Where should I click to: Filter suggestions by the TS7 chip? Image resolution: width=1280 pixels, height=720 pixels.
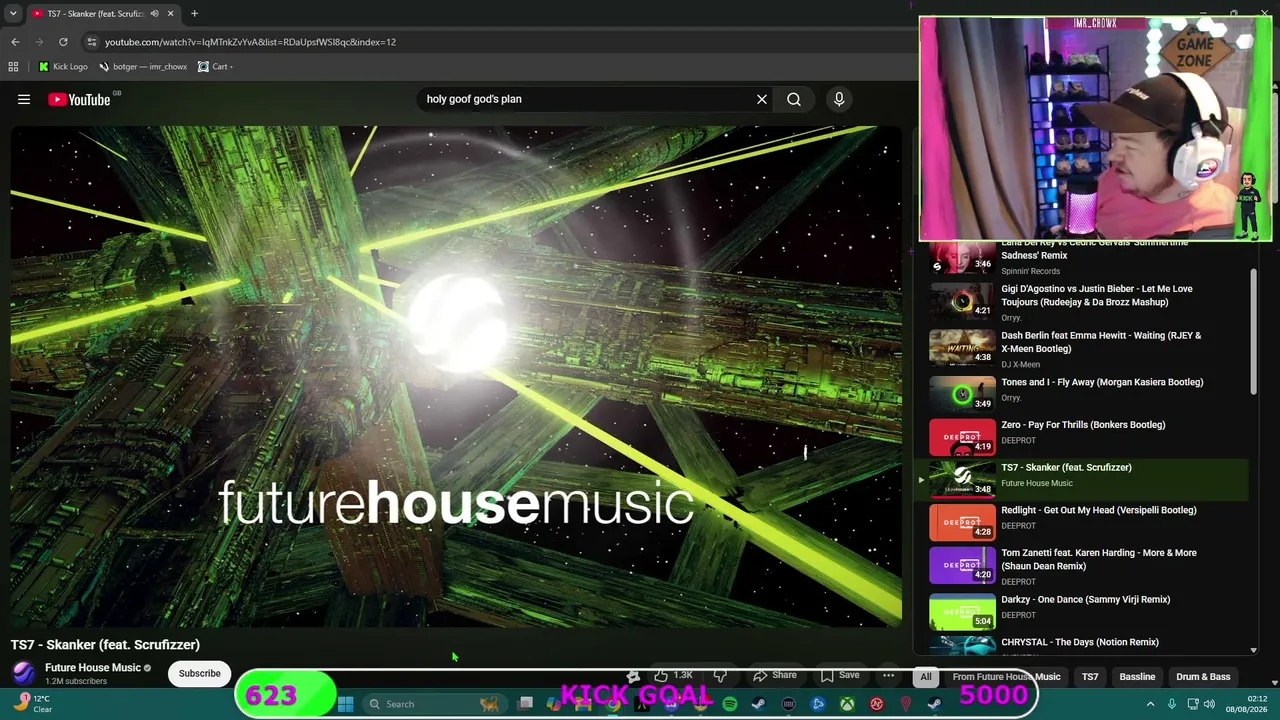point(1090,677)
